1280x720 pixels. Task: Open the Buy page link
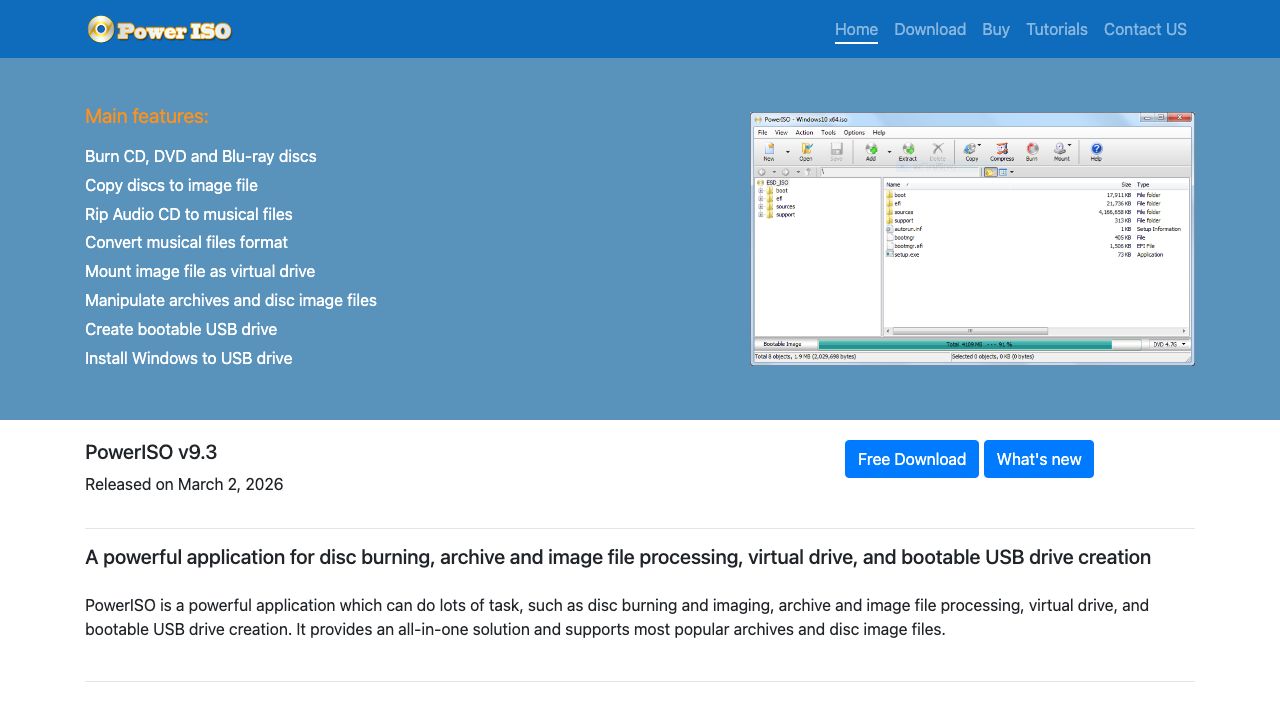(996, 29)
